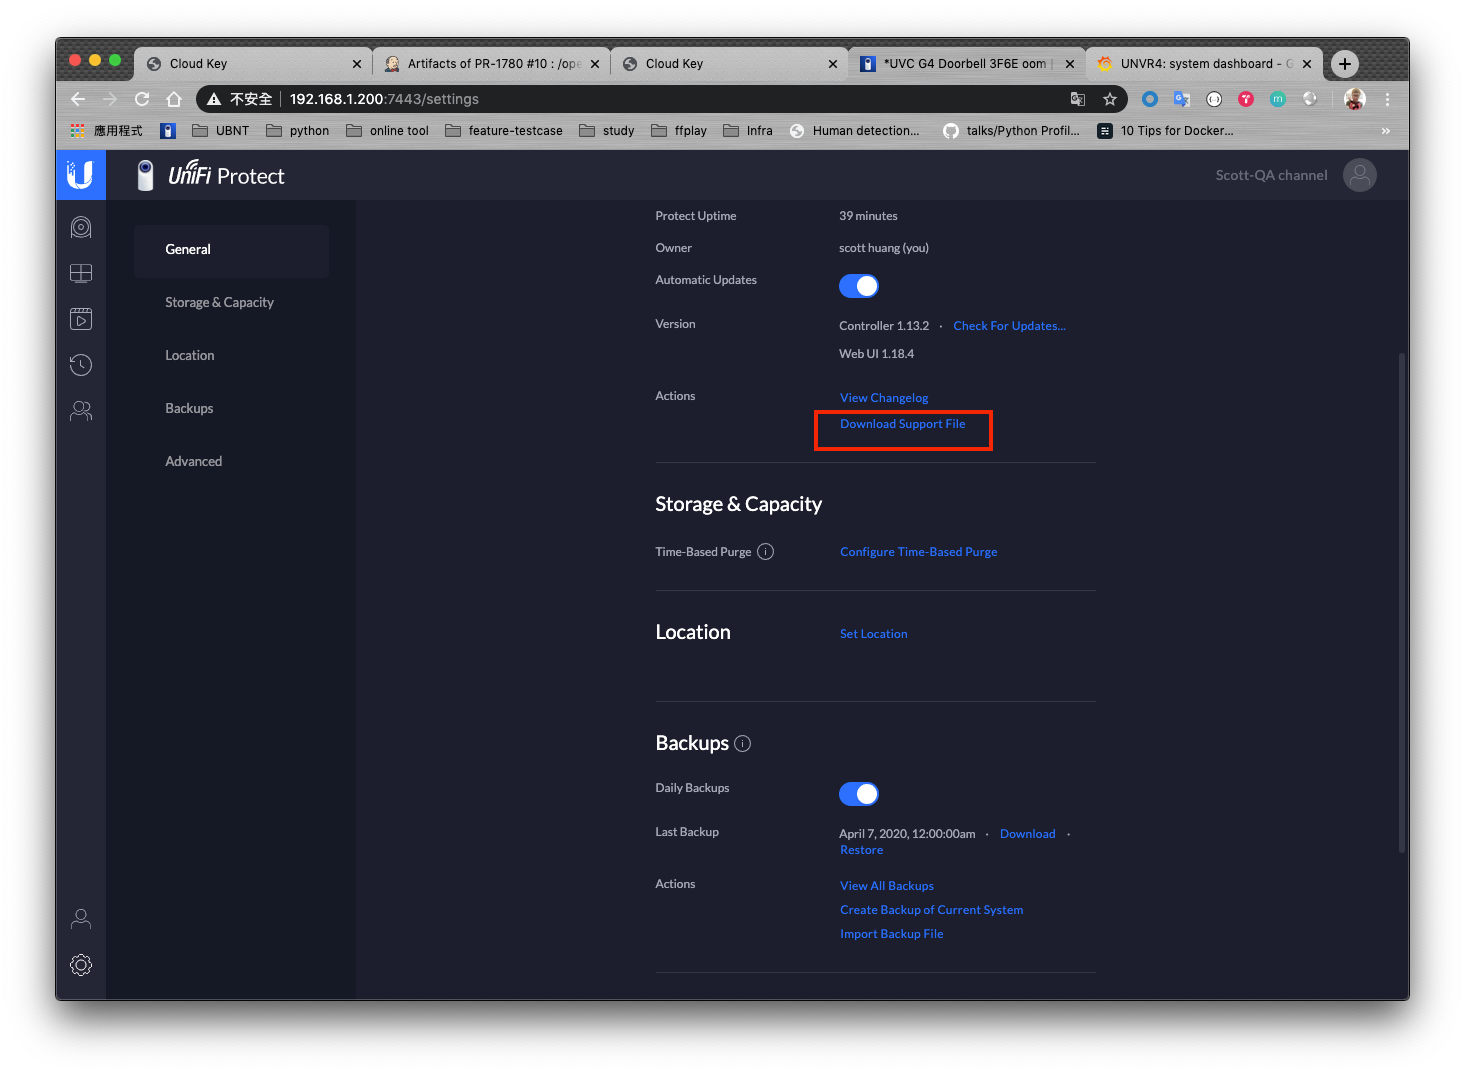Viewport: 1465px width, 1074px height.
Task: Click the page's vertical scrollbar
Action: tap(1402, 600)
